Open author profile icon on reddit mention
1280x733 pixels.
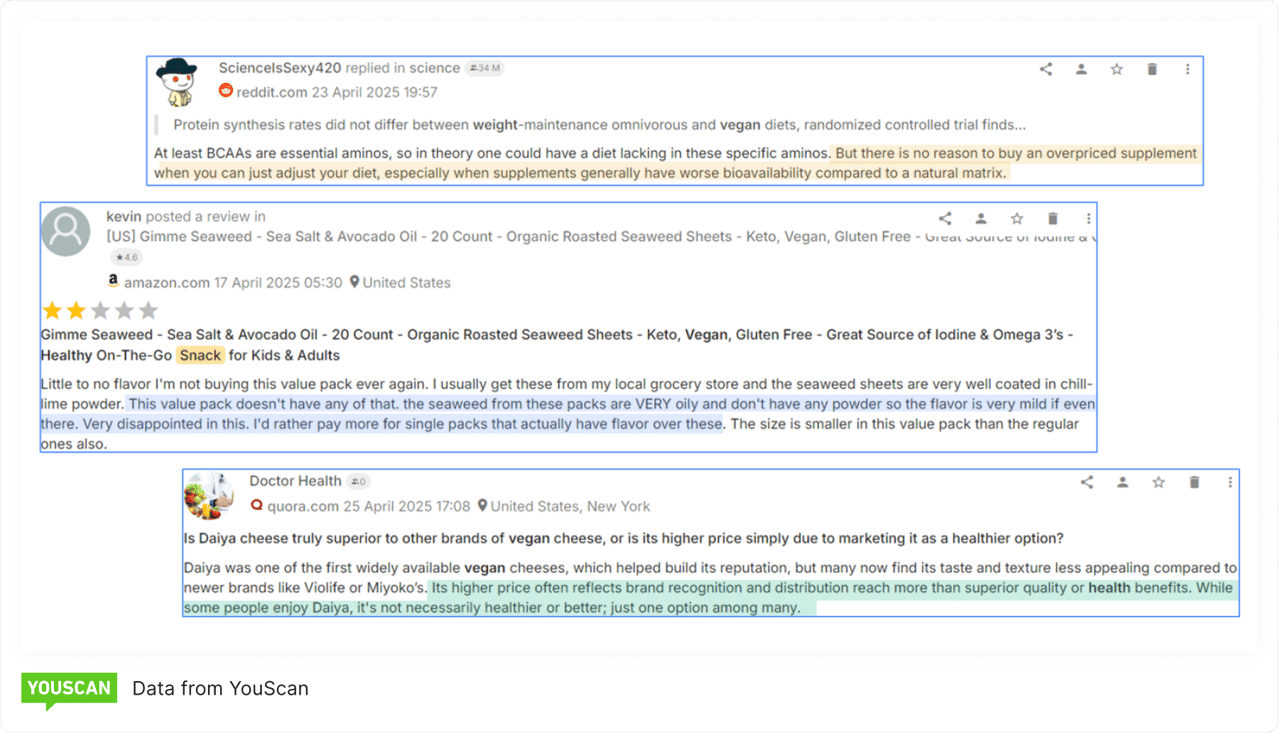tap(1081, 69)
